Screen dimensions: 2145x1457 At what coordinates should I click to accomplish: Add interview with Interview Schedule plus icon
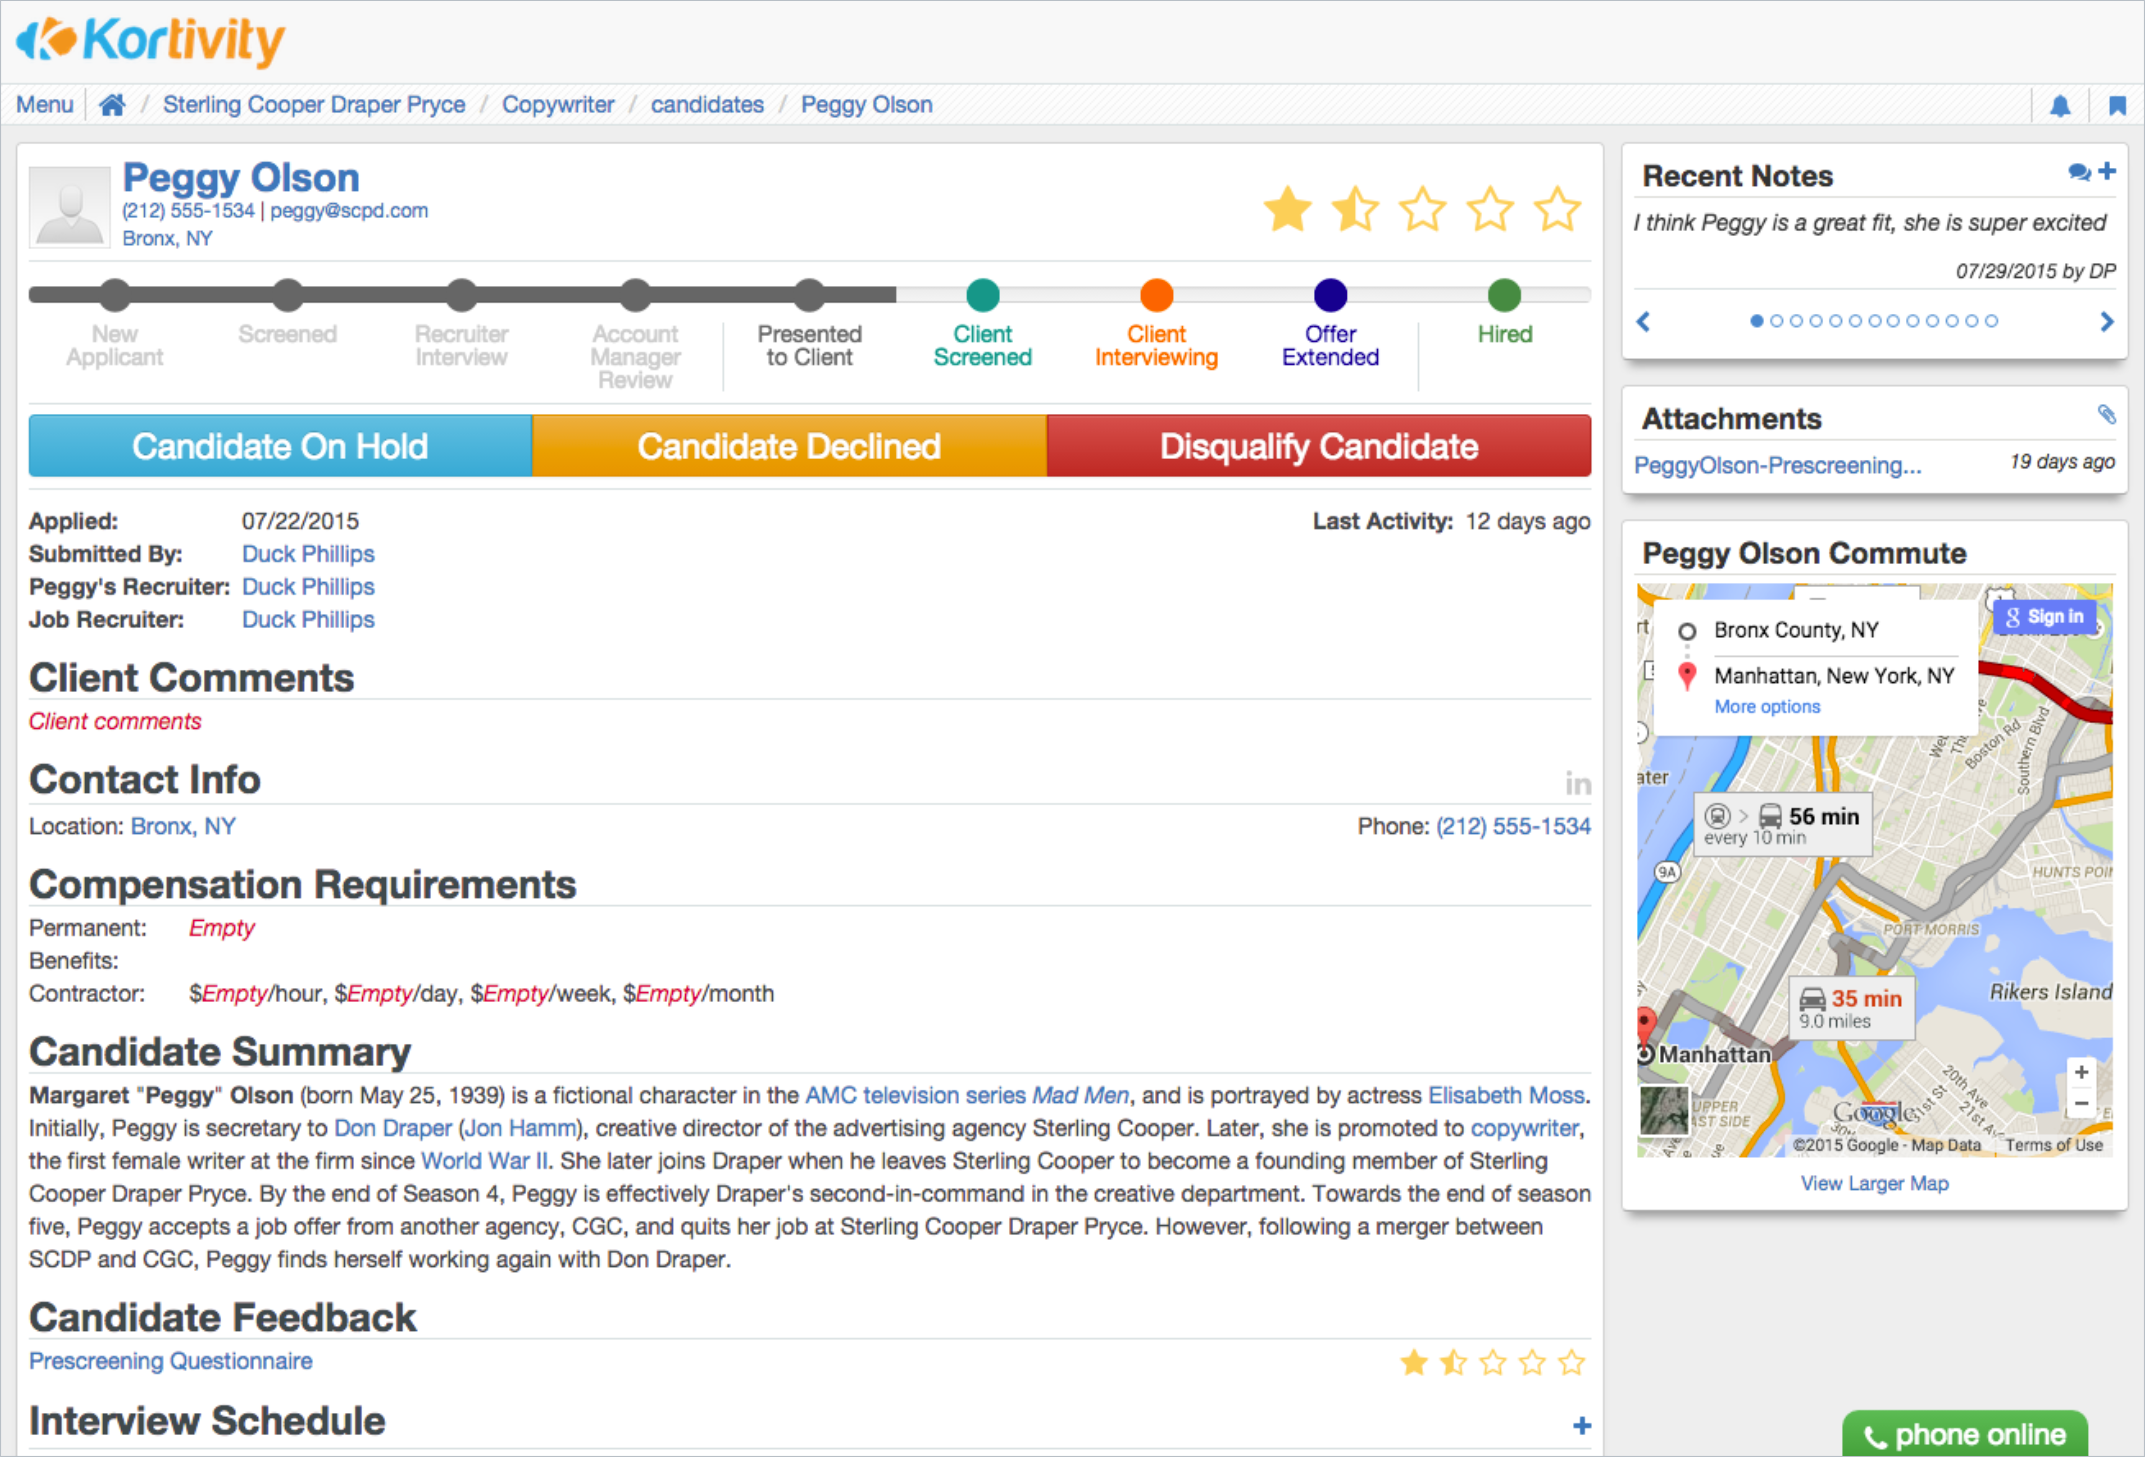tap(1581, 1425)
